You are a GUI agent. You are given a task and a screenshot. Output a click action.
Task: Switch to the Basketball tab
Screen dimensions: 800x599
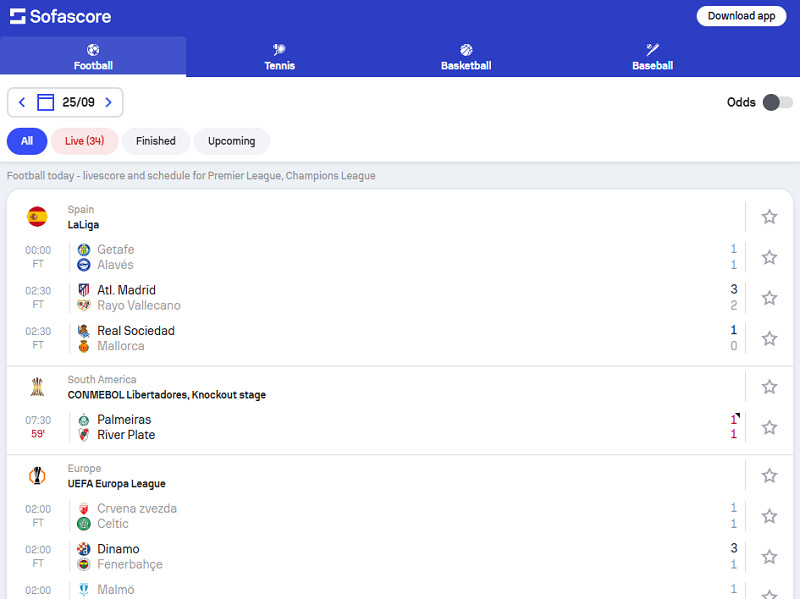[x=466, y=57]
